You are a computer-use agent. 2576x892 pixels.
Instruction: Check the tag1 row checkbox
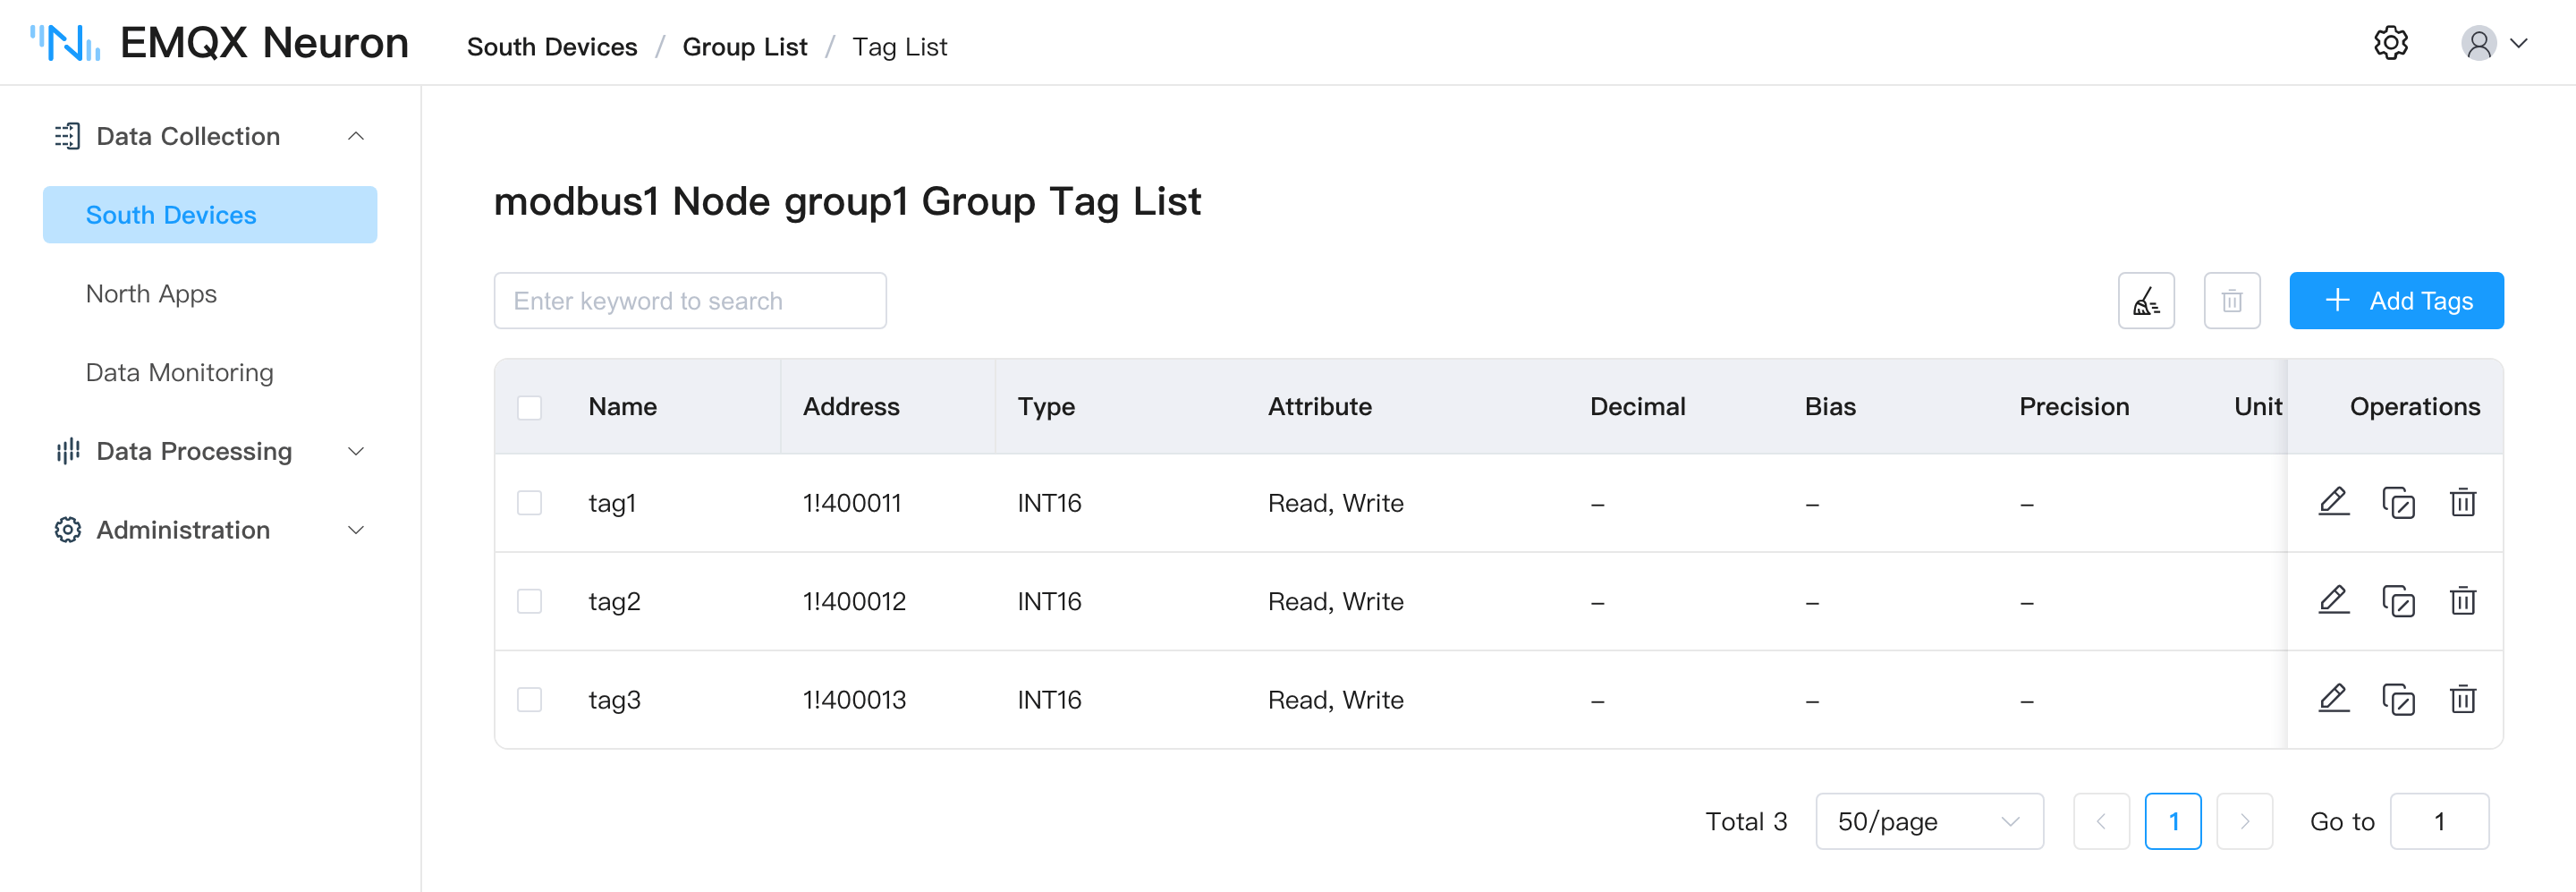[529, 503]
